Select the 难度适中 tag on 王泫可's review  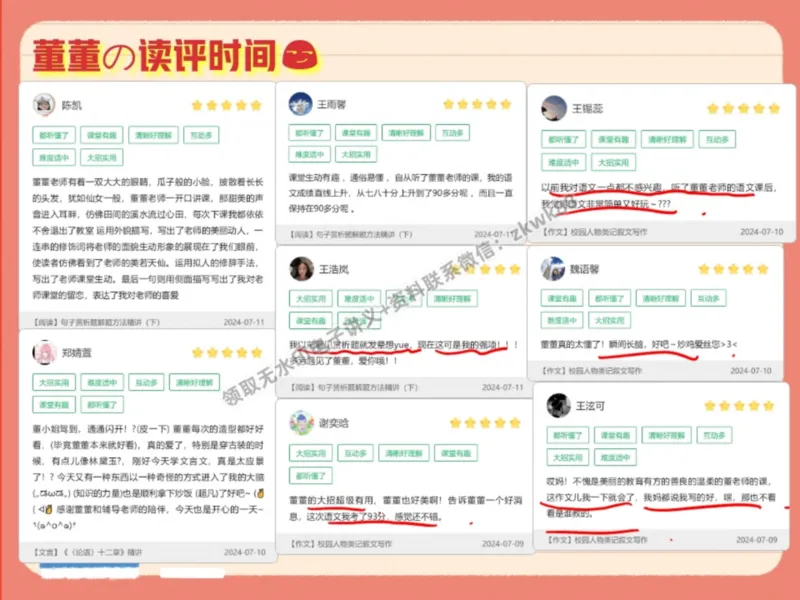(x=615, y=457)
